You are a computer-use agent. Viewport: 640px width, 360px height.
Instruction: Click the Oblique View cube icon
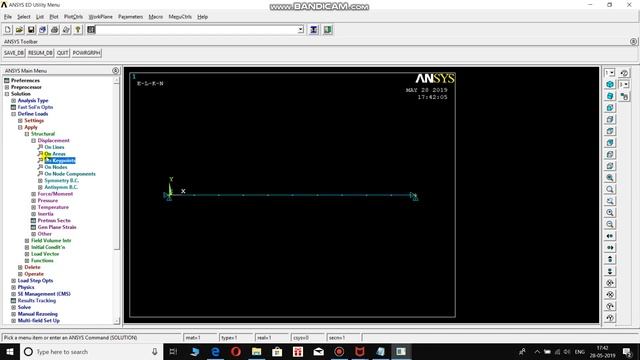[x=610, y=96]
